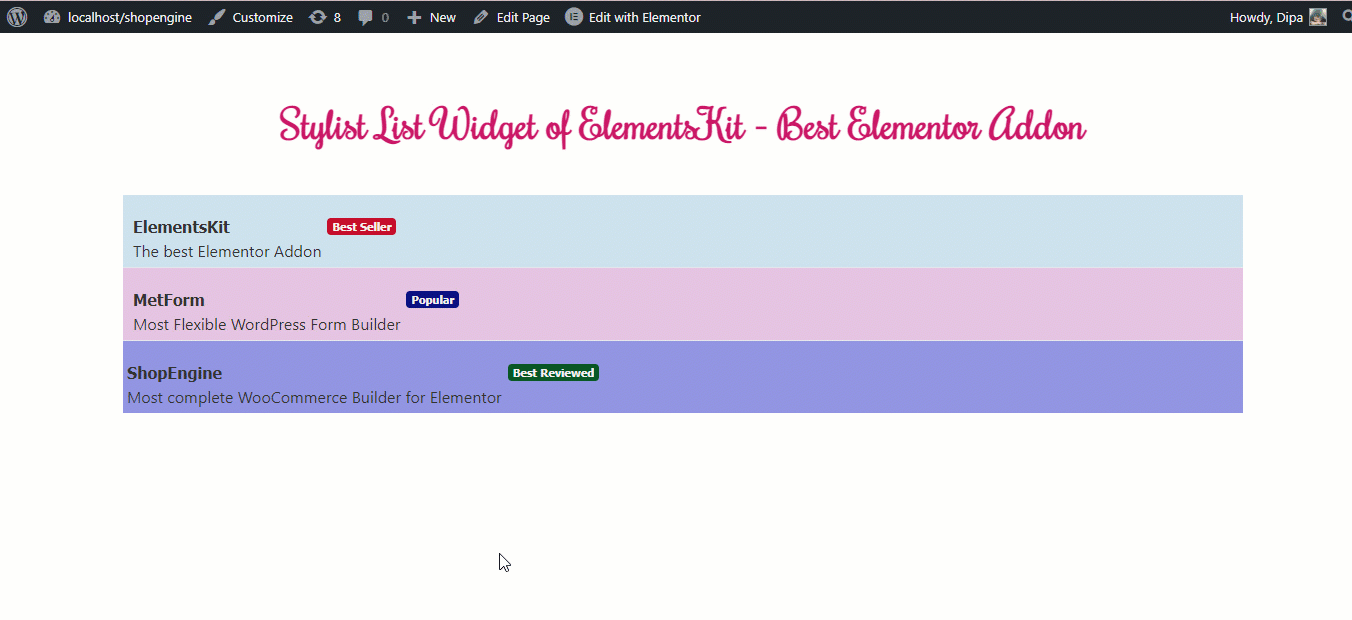This screenshot has width=1352, height=620.
Task: Click the Best Seller badge
Action: pyautogui.click(x=361, y=227)
